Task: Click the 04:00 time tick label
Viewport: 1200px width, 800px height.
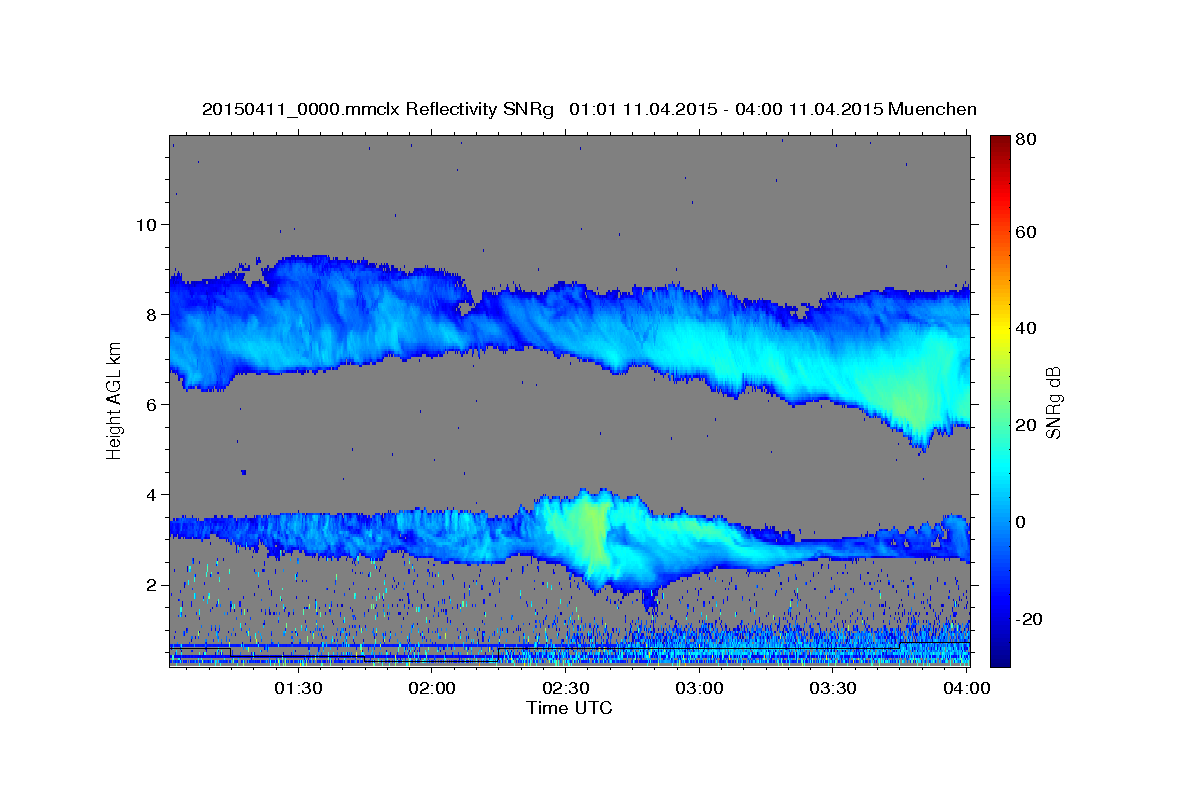Action: [x=967, y=688]
